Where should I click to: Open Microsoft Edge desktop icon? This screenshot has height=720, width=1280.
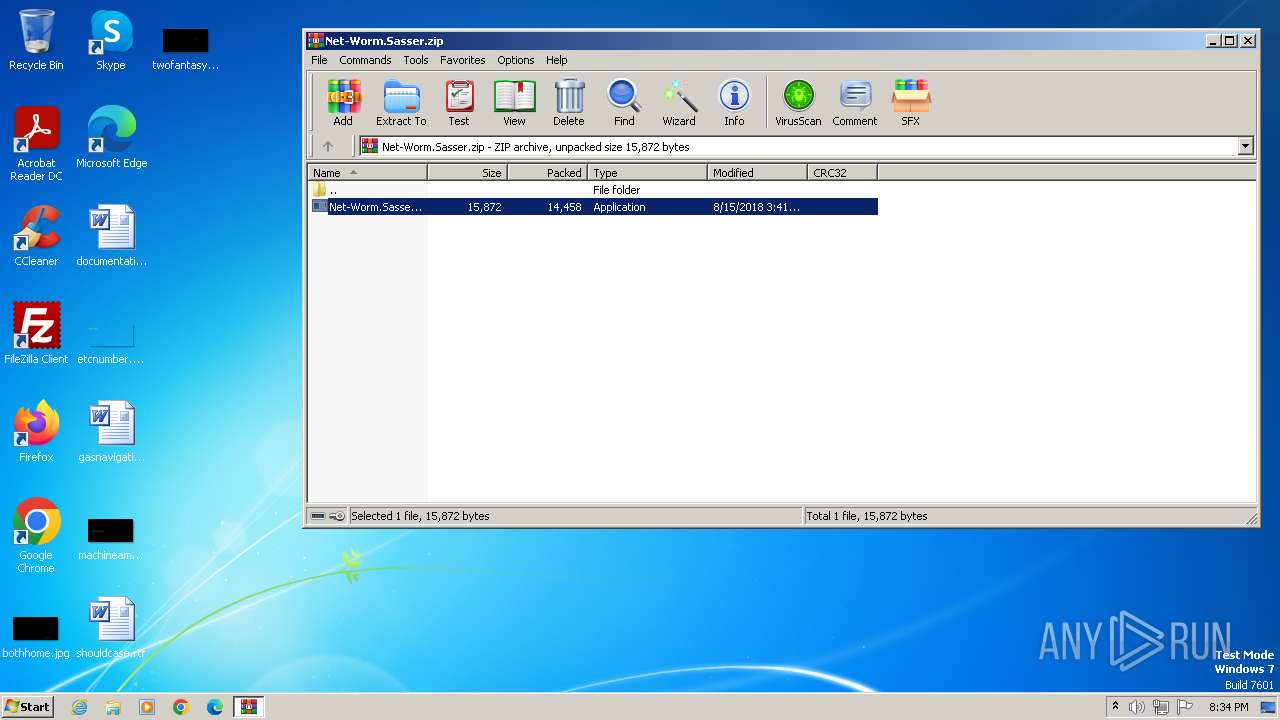coord(111,138)
